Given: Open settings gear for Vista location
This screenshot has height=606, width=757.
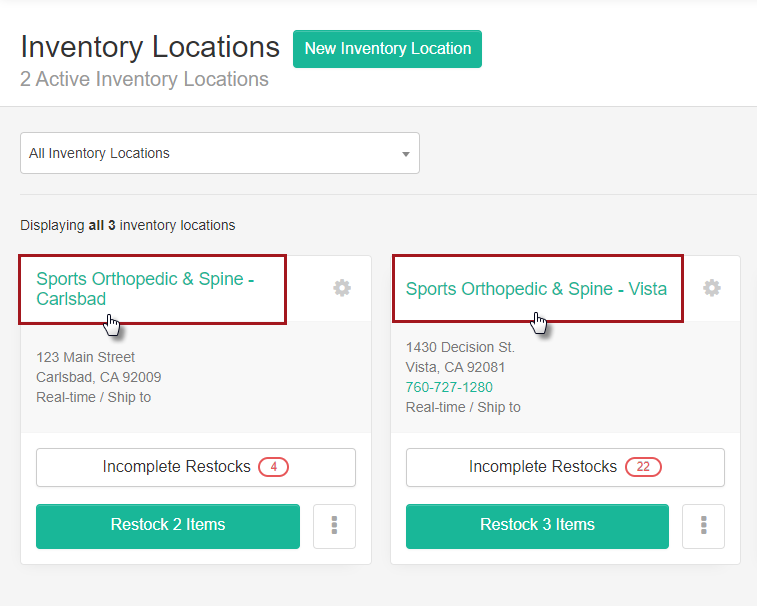Looking at the screenshot, I should 711,288.
